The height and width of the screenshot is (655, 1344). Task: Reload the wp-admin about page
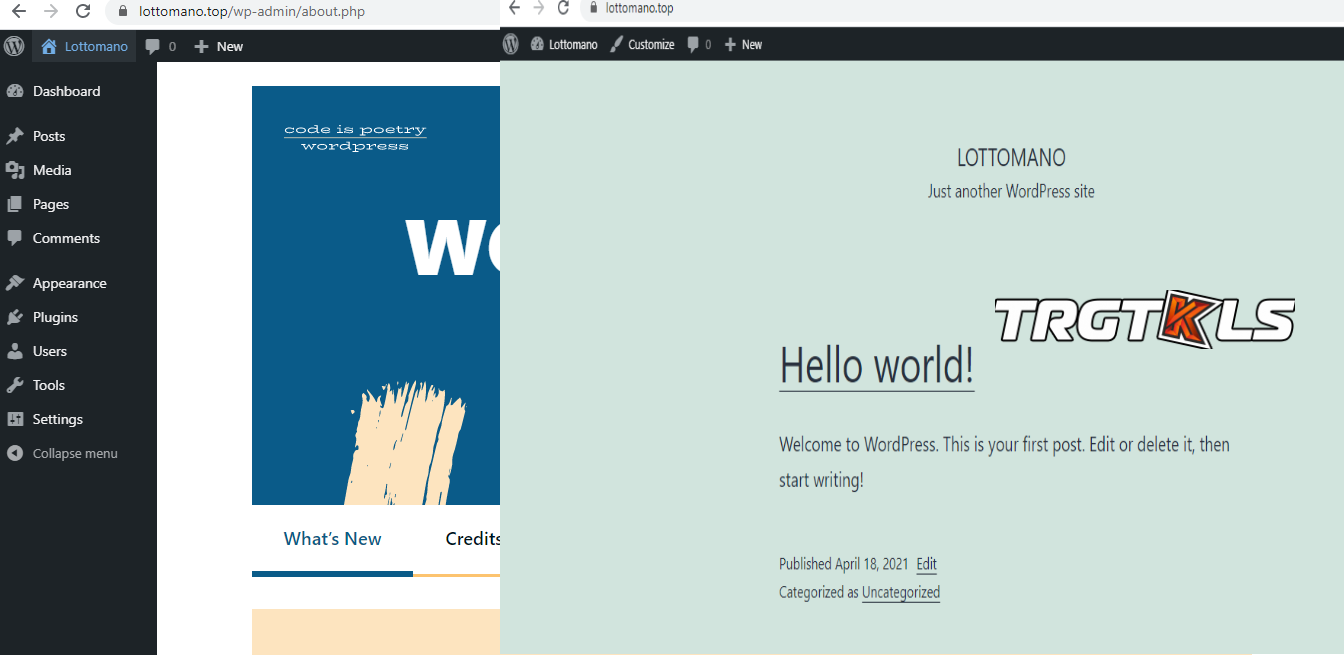click(x=83, y=12)
